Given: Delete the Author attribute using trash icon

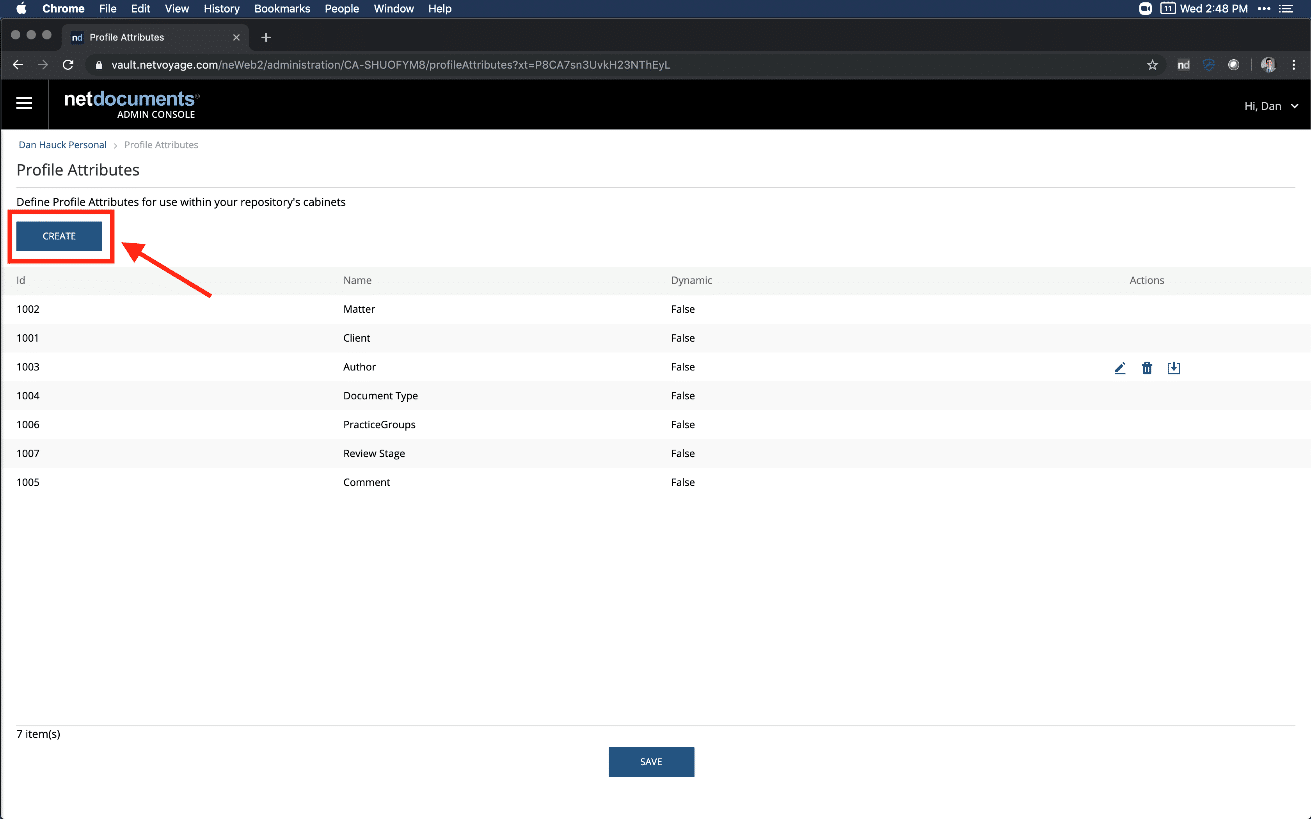Looking at the screenshot, I should click(1147, 368).
